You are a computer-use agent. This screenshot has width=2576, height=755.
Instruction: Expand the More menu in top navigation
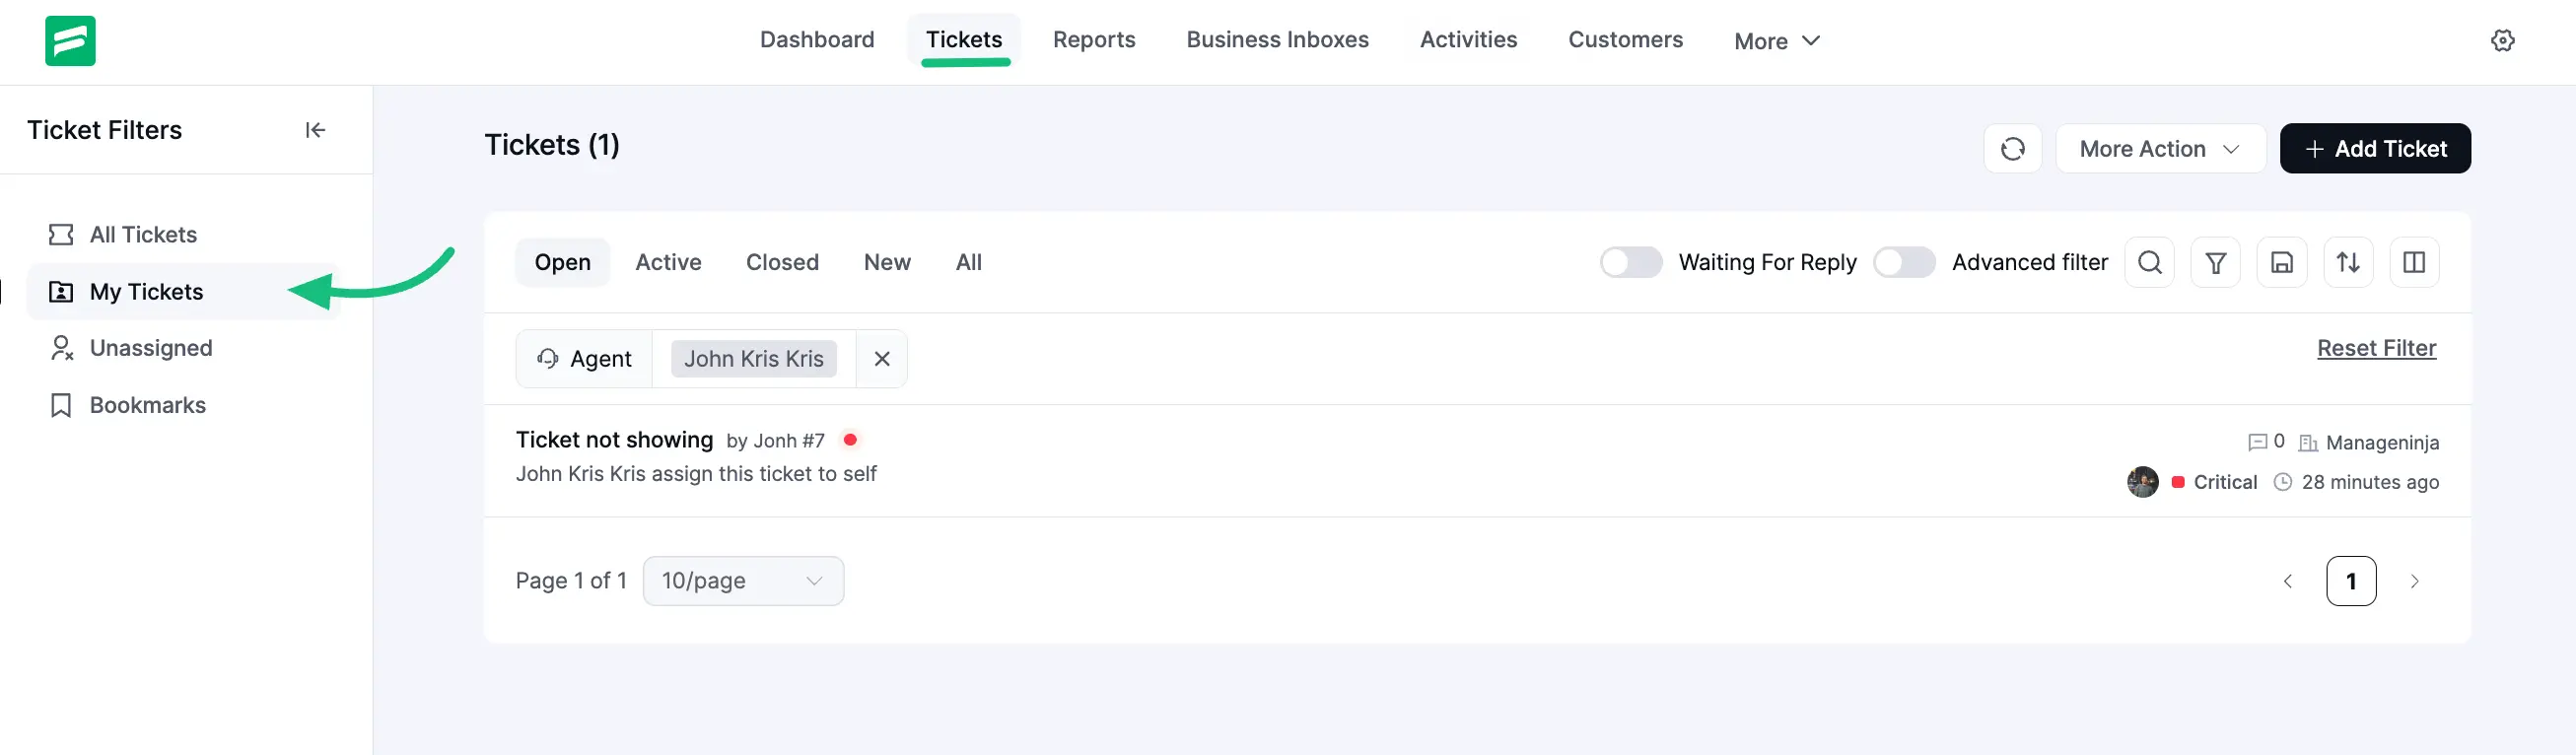(x=1776, y=41)
